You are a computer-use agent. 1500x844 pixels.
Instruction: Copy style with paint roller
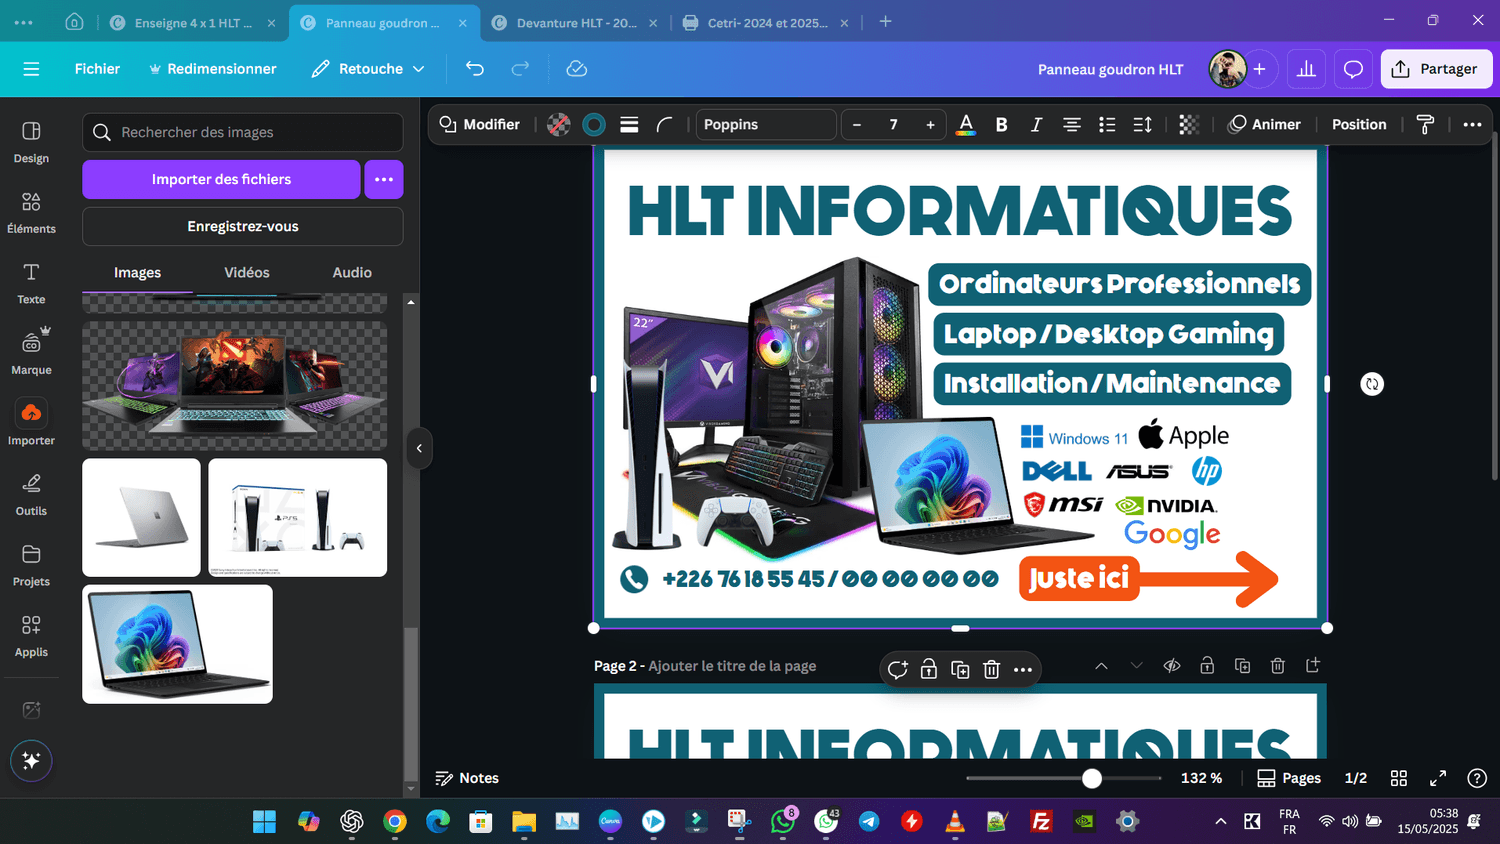pyautogui.click(x=1426, y=124)
